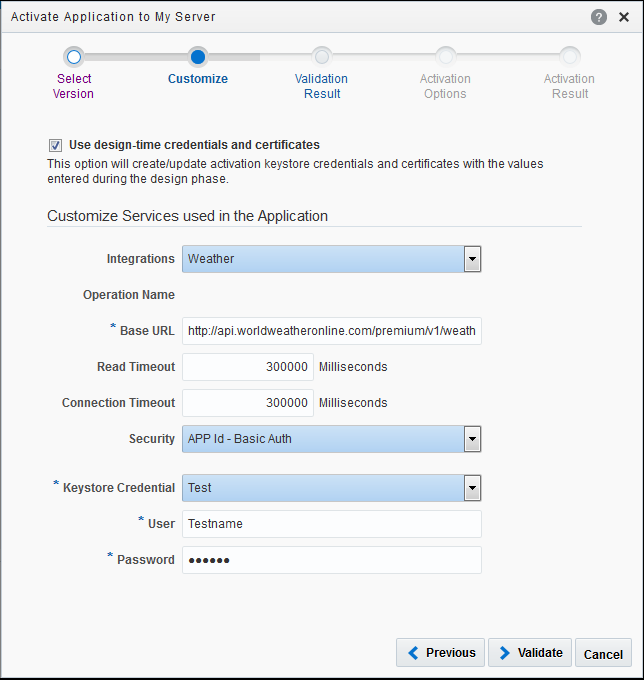Click 'Milliseconds' text beside Connection Timeout

(x=353, y=403)
